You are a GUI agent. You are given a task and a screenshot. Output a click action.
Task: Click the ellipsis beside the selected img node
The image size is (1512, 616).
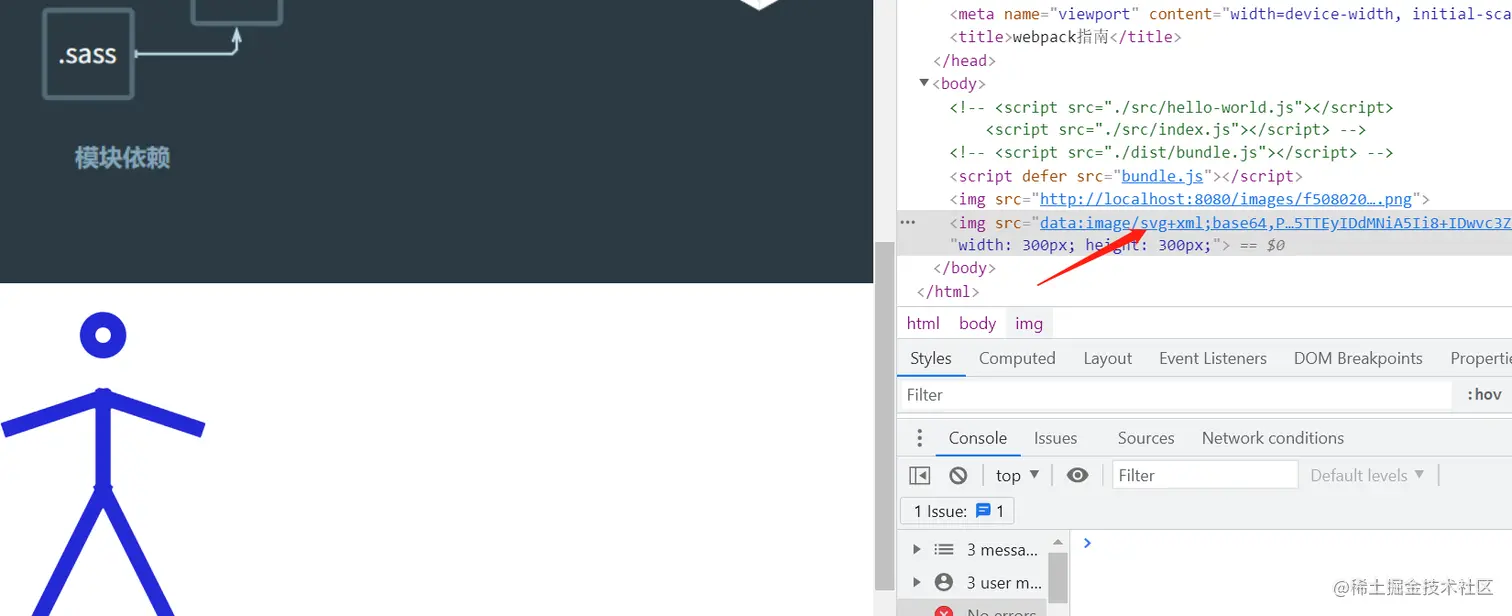click(x=908, y=222)
